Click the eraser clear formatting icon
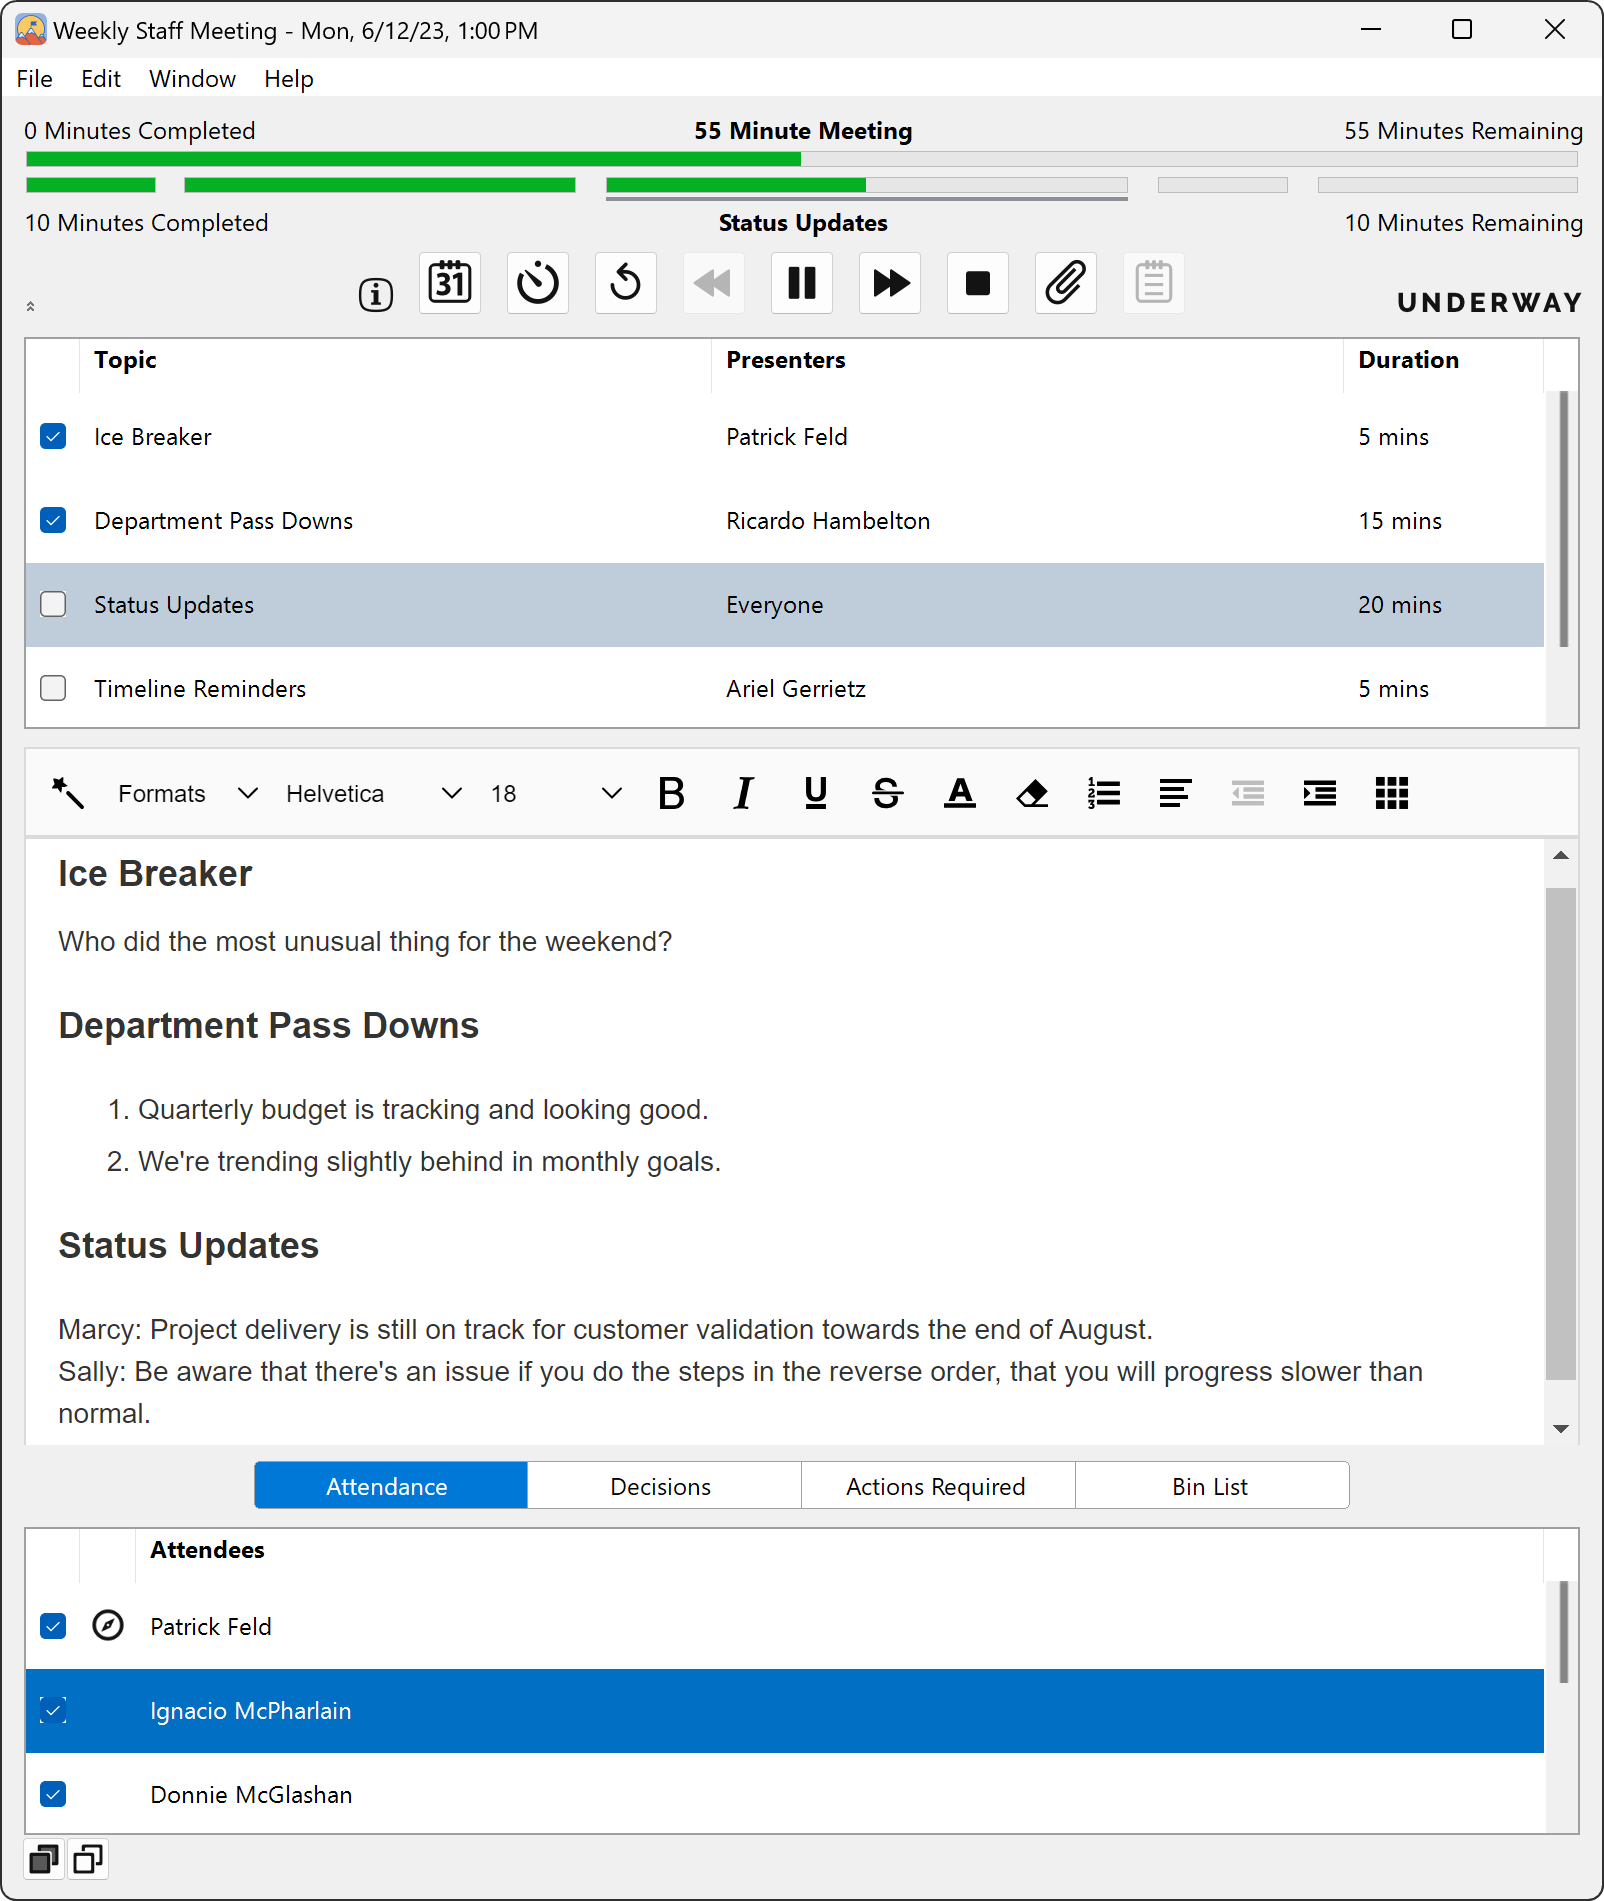The width and height of the screenshot is (1604, 1901). point(1032,794)
